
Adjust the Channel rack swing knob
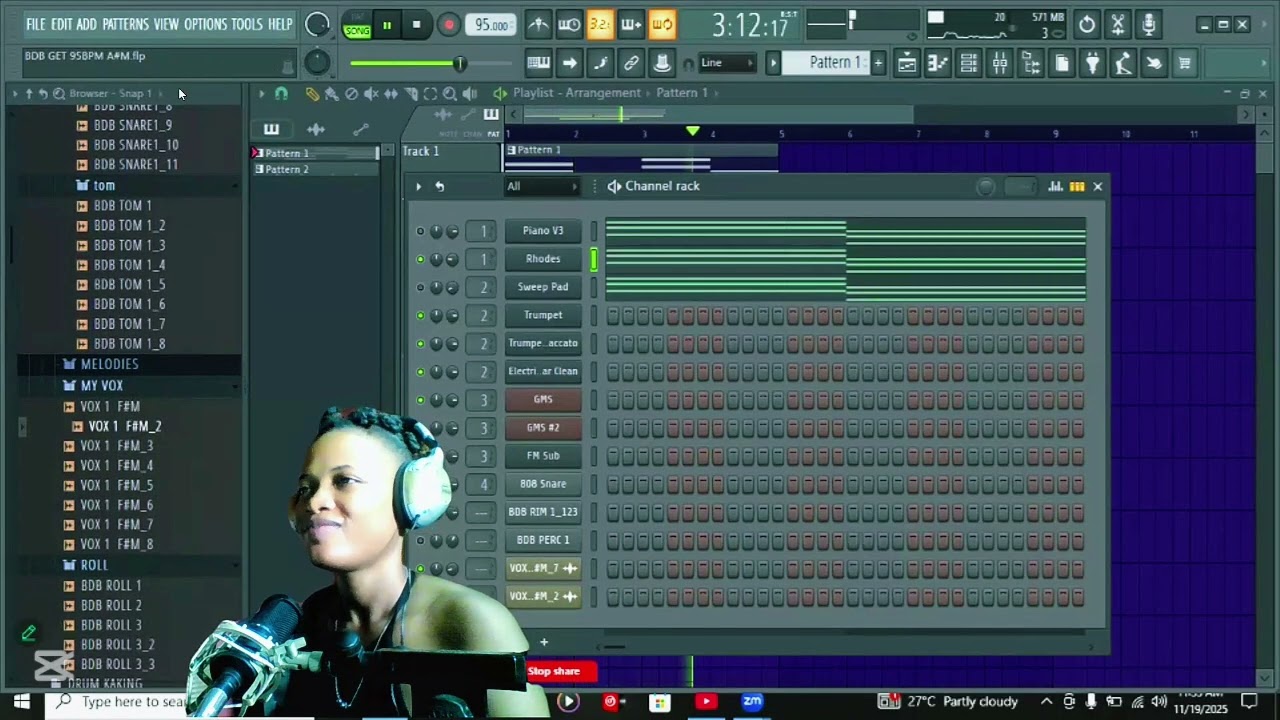(x=986, y=186)
